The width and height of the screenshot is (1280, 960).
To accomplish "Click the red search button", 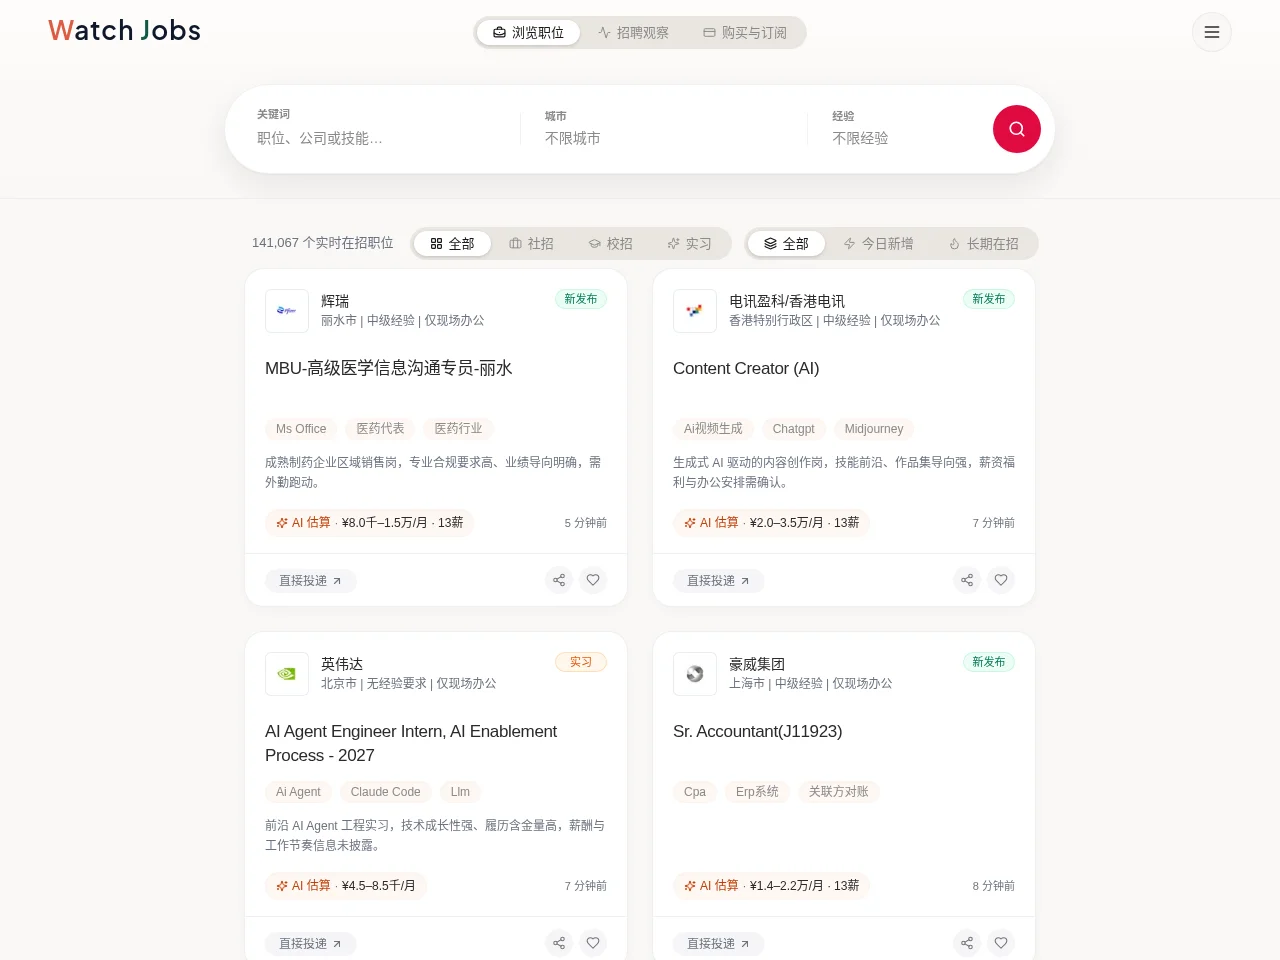I will tap(1017, 129).
